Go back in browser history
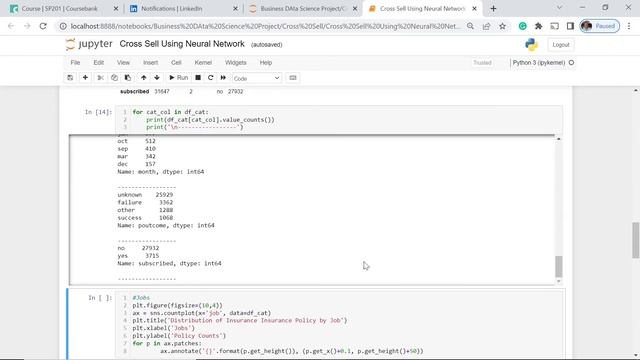The width and height of the screenshot is (640, 360). 11,26
